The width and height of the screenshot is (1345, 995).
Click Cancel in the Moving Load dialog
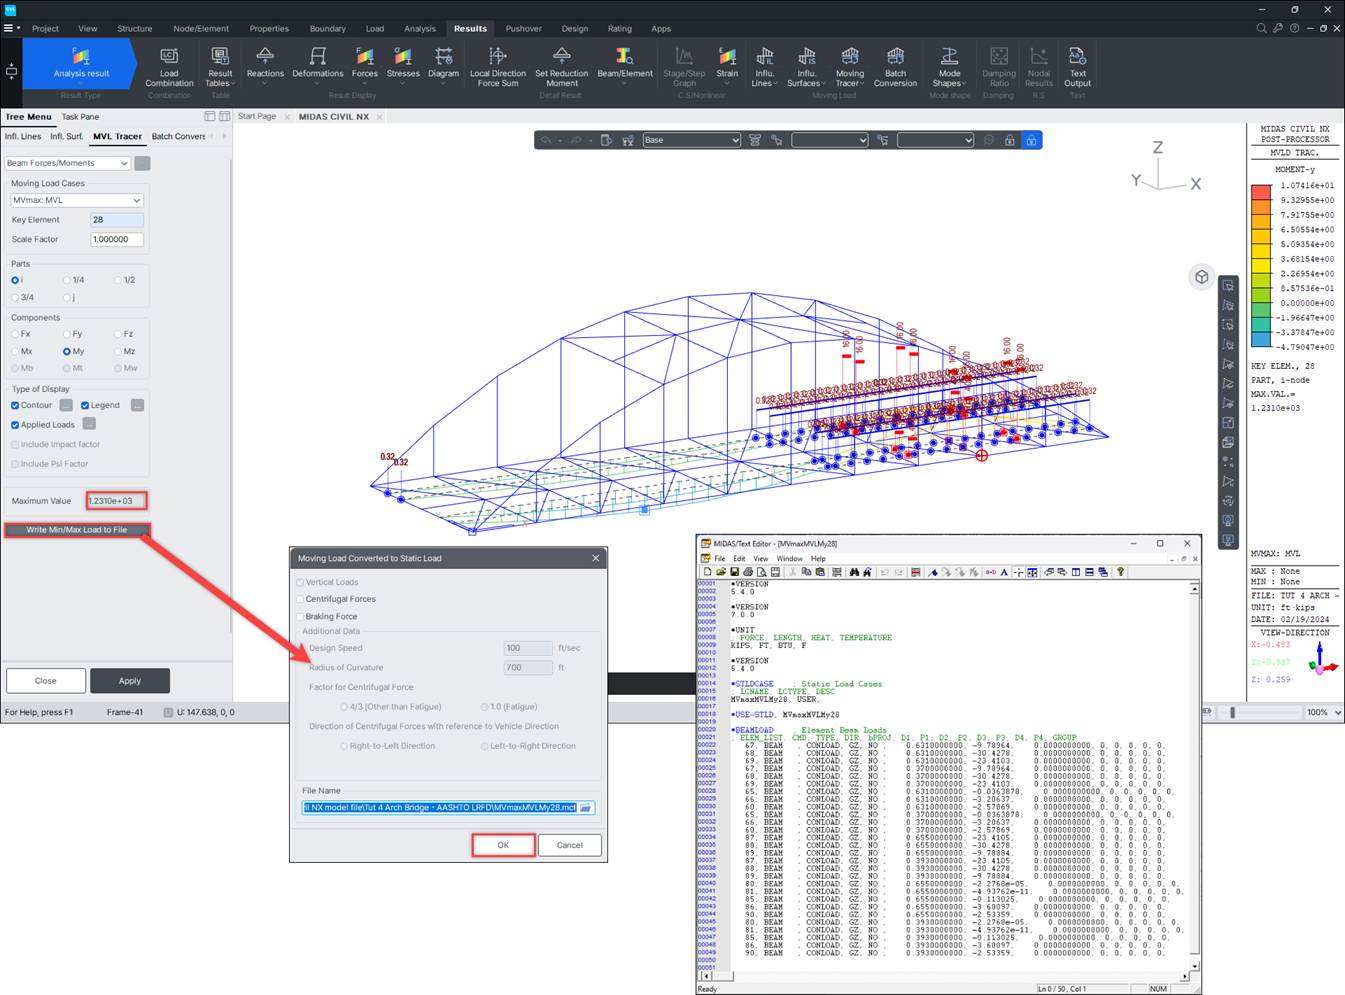coord(570,845)
